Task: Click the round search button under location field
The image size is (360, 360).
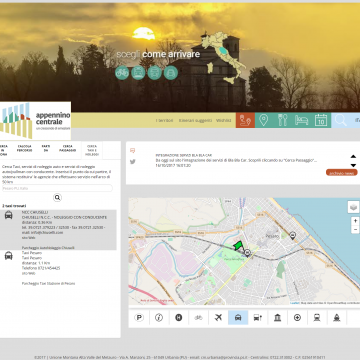Action: [57, 198]
